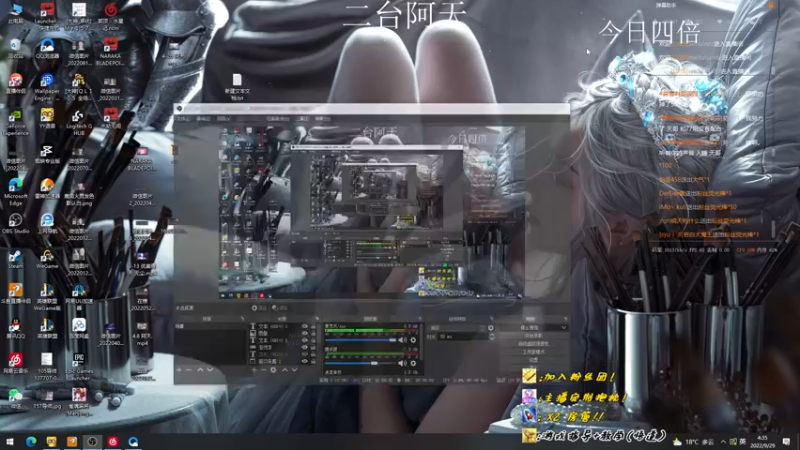The width and height of the screenshot is (800, 450).
Task: Move selected source down in Sources panel
Action: pyautogui.click(x=294, y=370)
